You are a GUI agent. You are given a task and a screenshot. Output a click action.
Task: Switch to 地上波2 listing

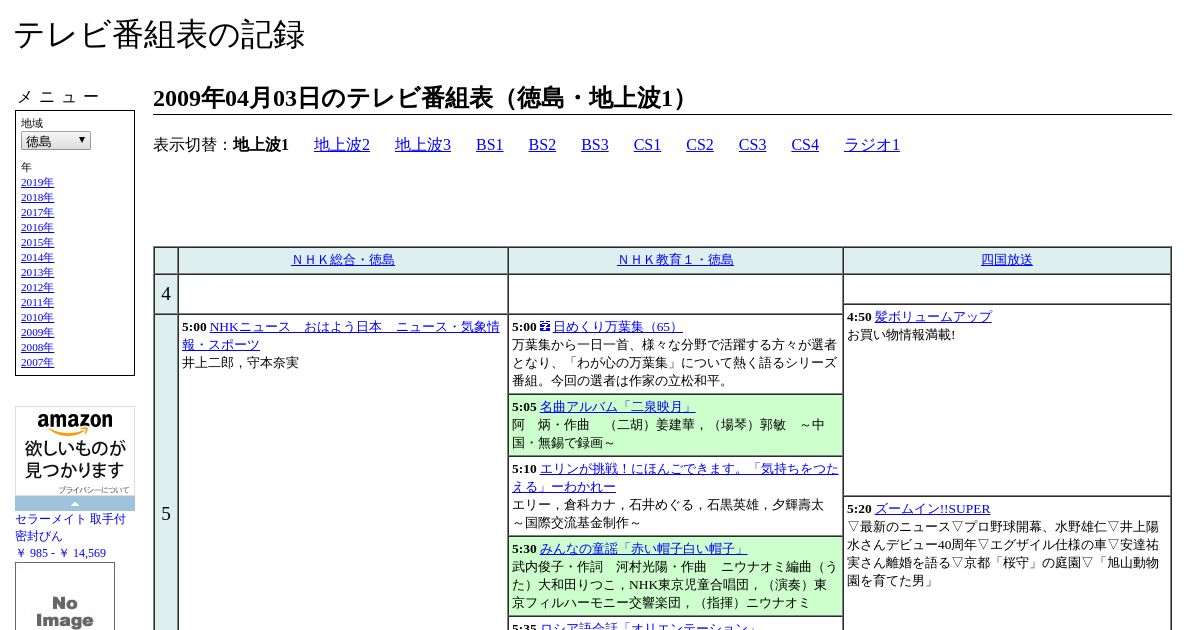click(342, 145)
